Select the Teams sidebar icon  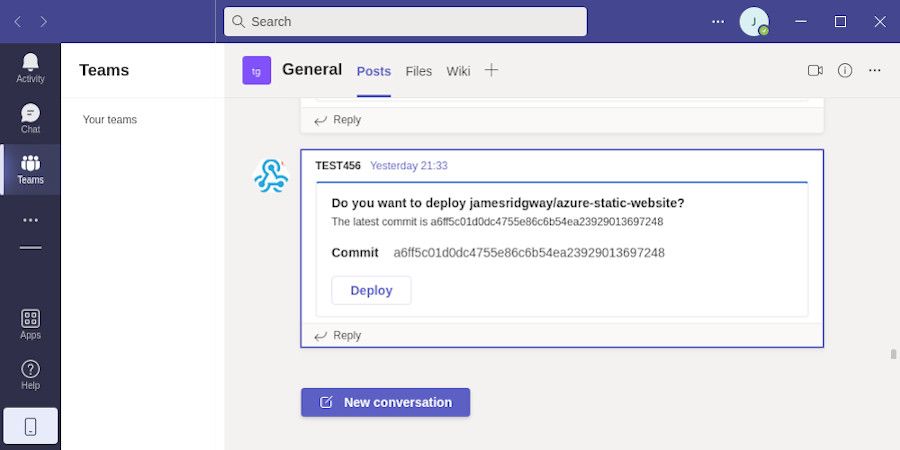click(30, 169)
